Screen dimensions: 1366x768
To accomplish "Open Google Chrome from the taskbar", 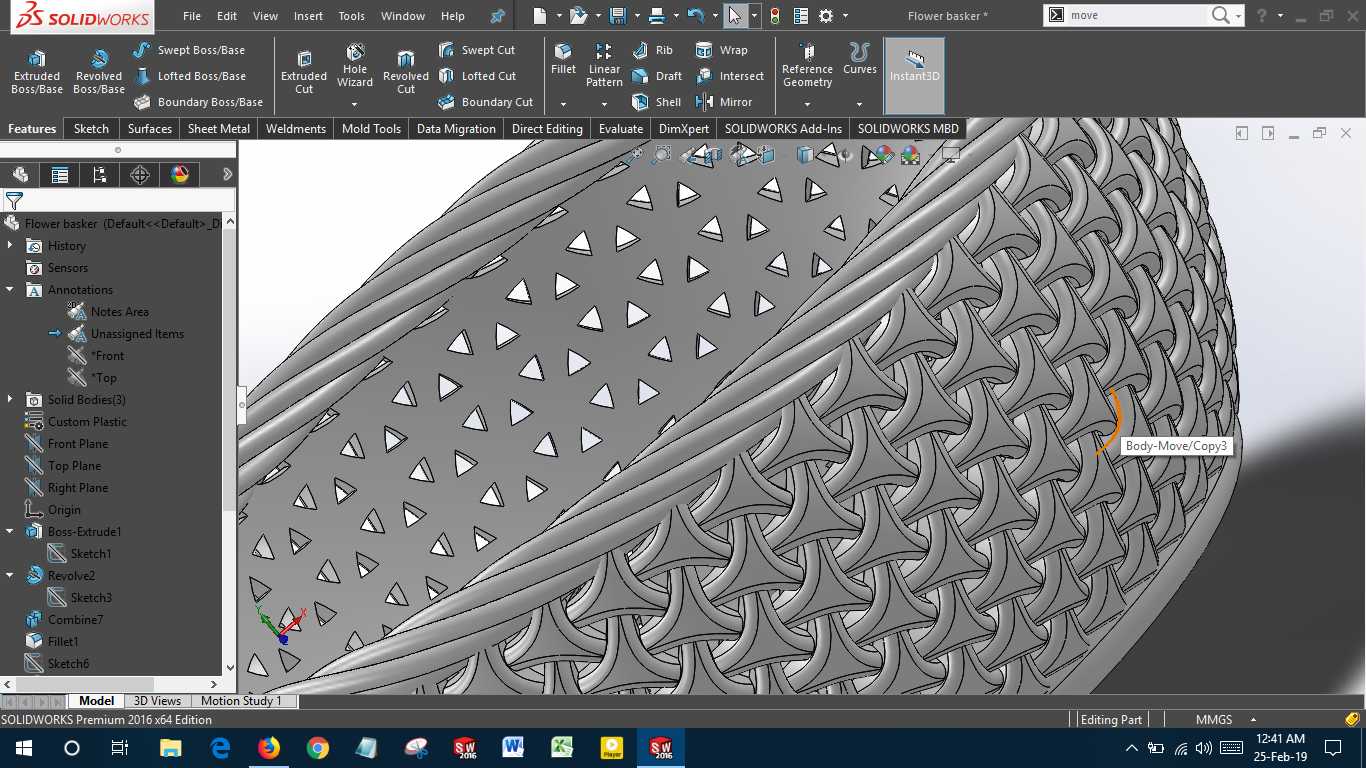I will click(x=318, y=748).
